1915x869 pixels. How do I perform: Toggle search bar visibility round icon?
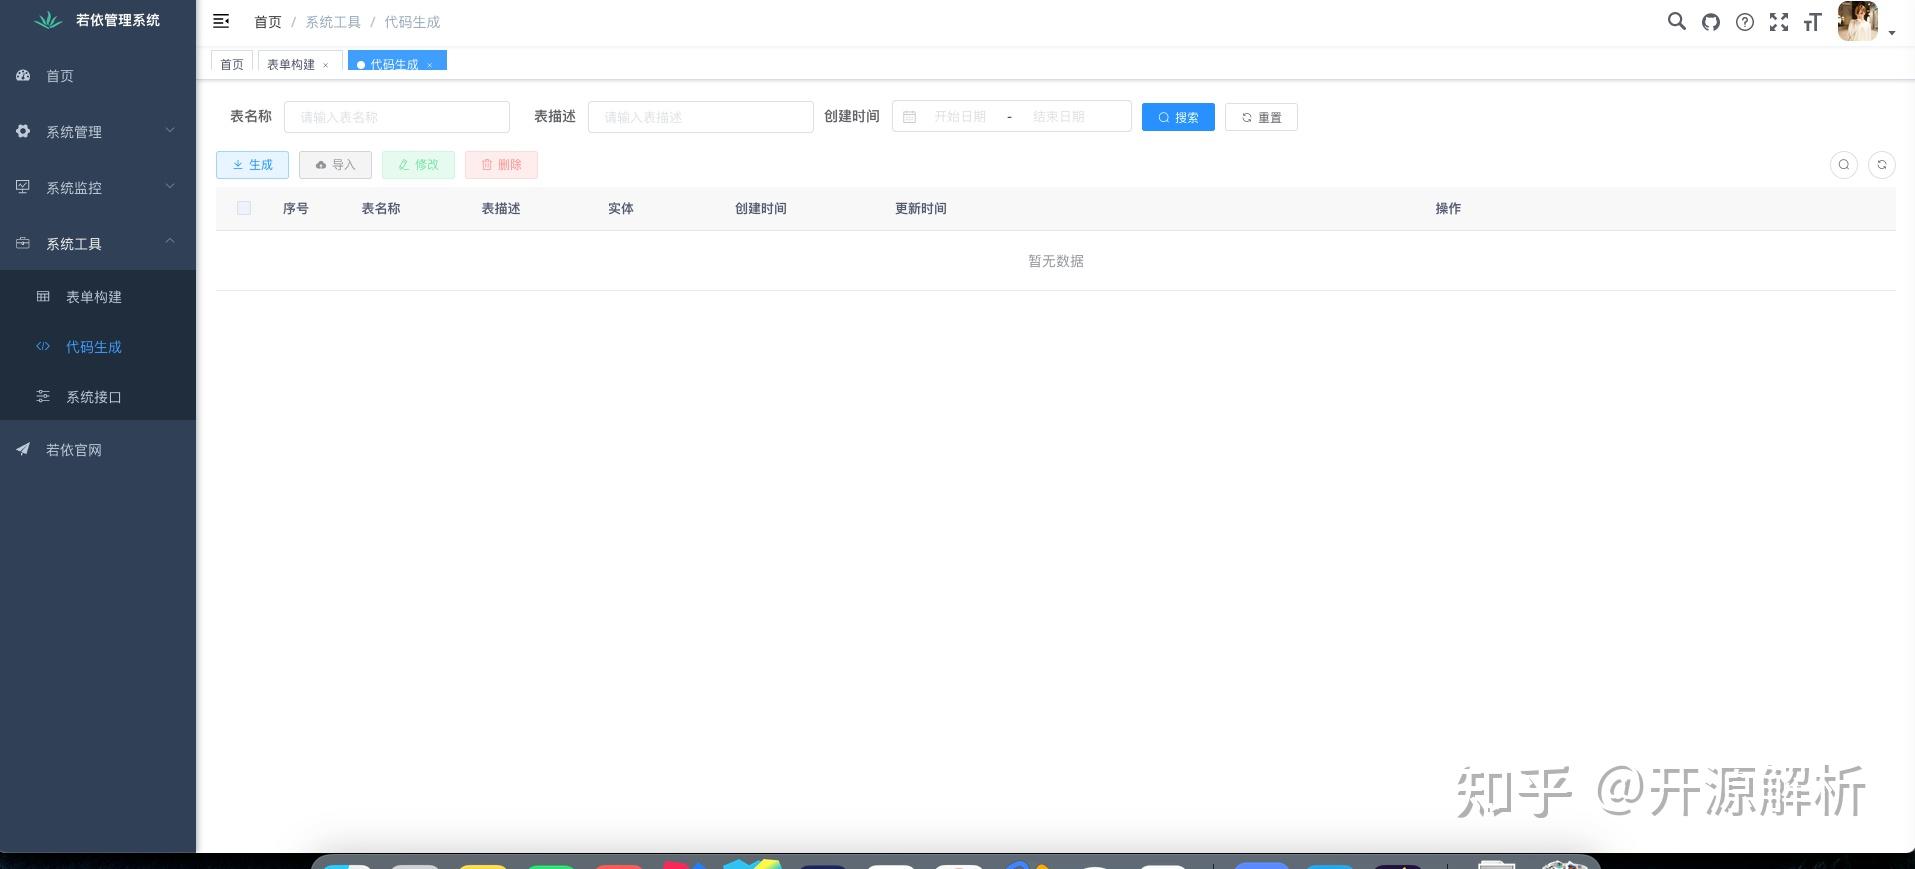pyautogui.click(x=1844, y=165)
